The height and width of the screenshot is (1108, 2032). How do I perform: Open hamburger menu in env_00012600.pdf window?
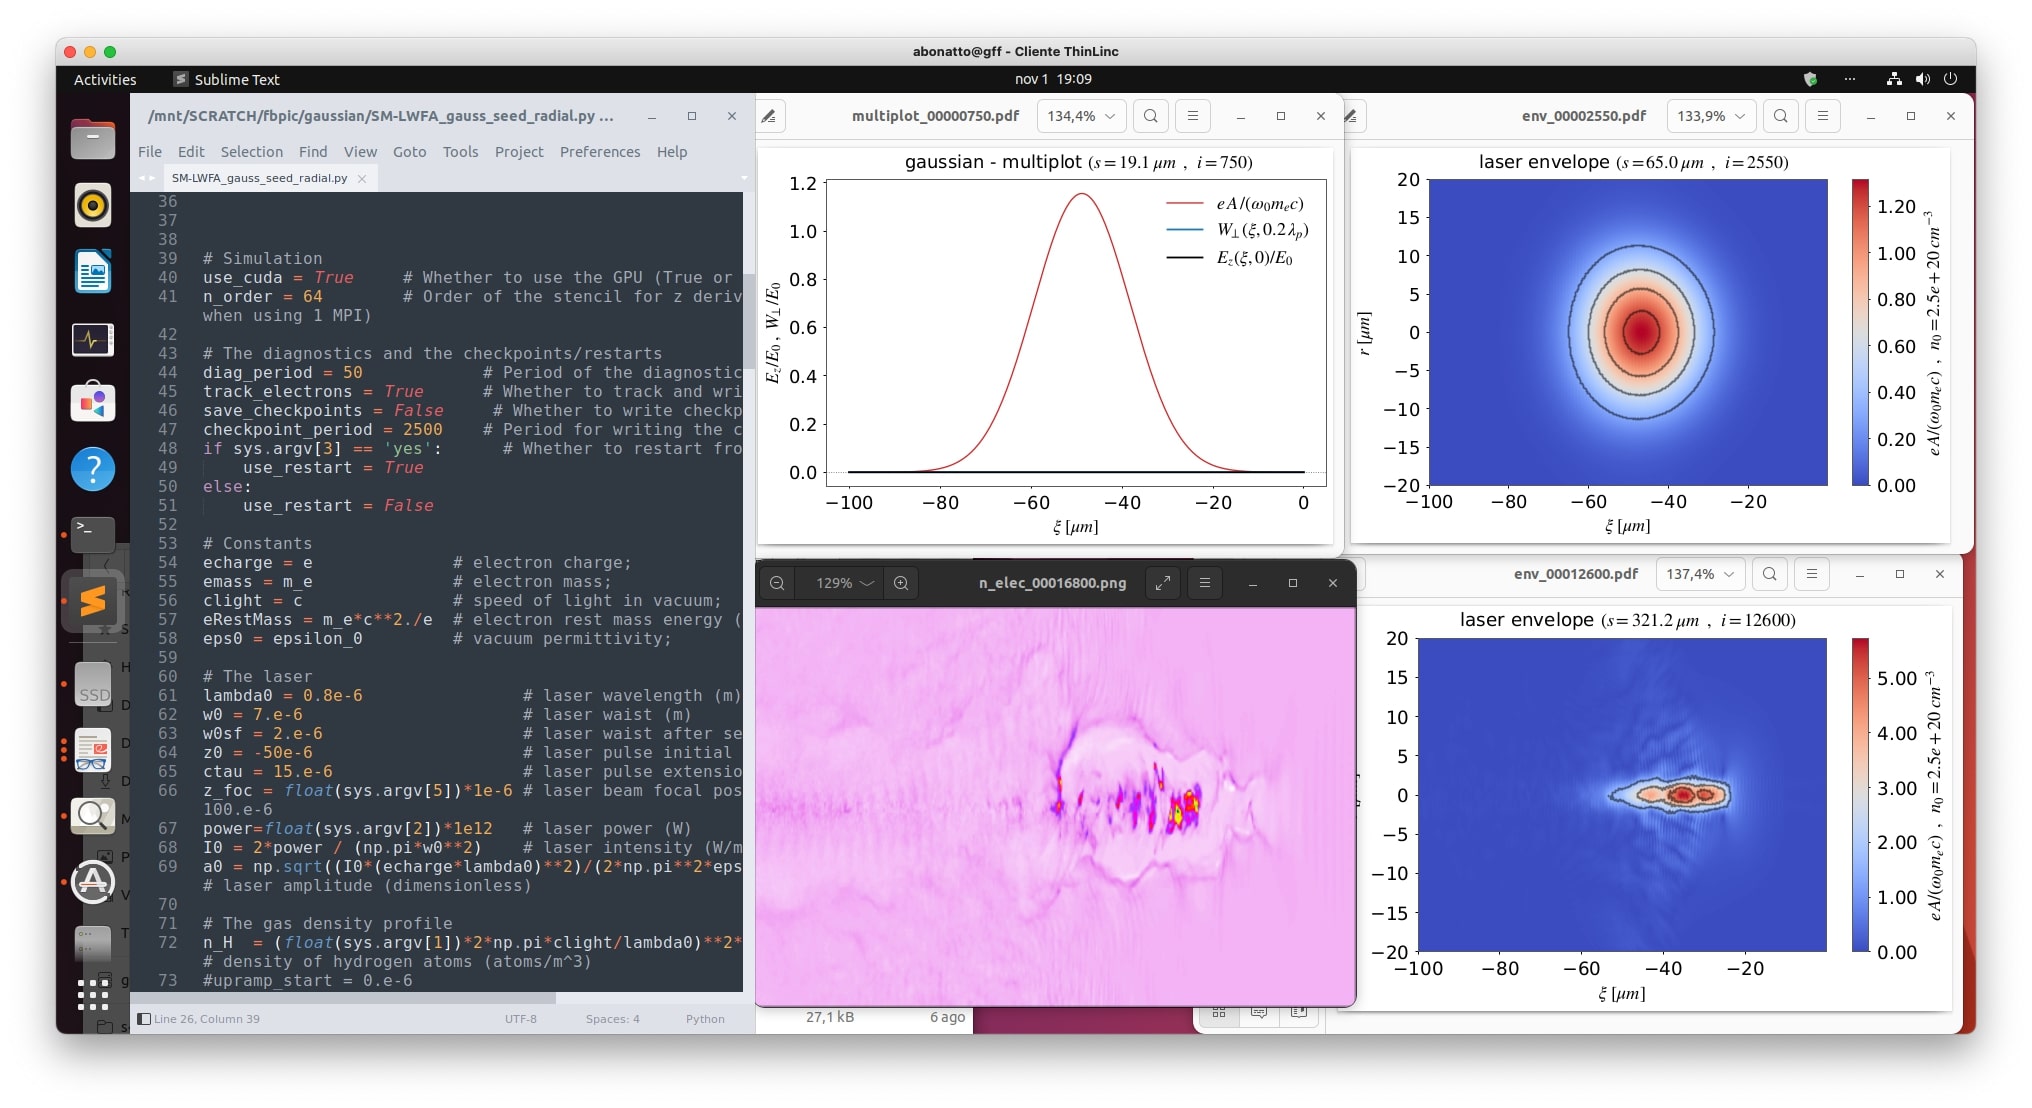[1812, 574]
